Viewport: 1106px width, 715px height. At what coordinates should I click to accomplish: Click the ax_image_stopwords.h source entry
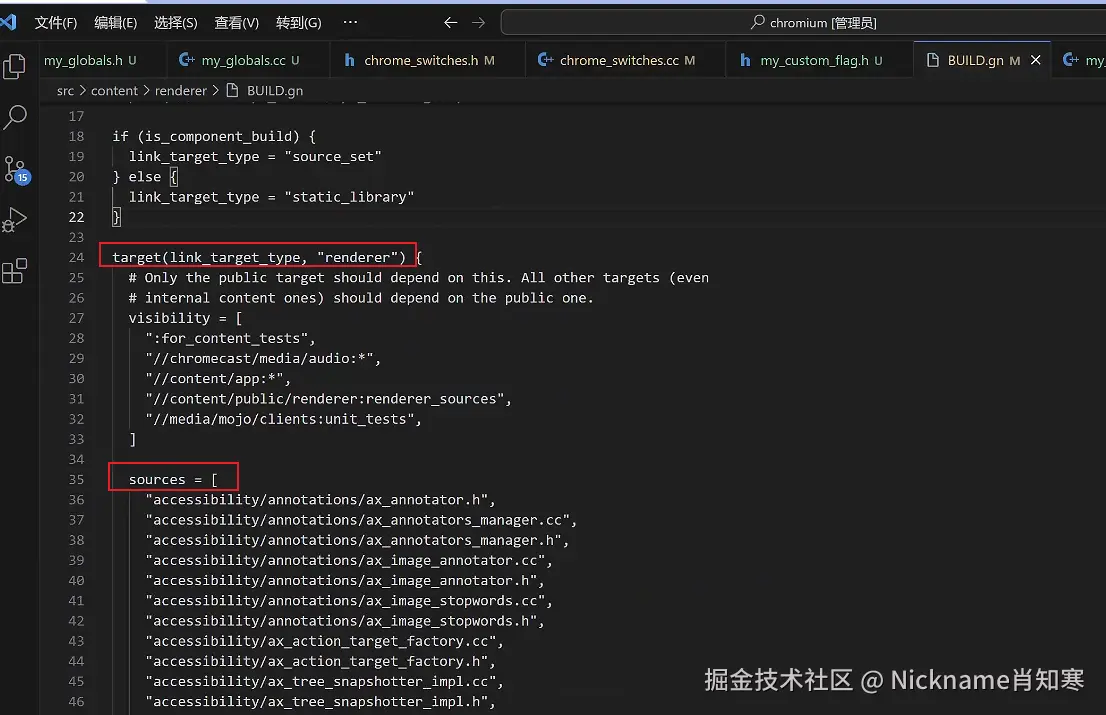coord(344,621)
